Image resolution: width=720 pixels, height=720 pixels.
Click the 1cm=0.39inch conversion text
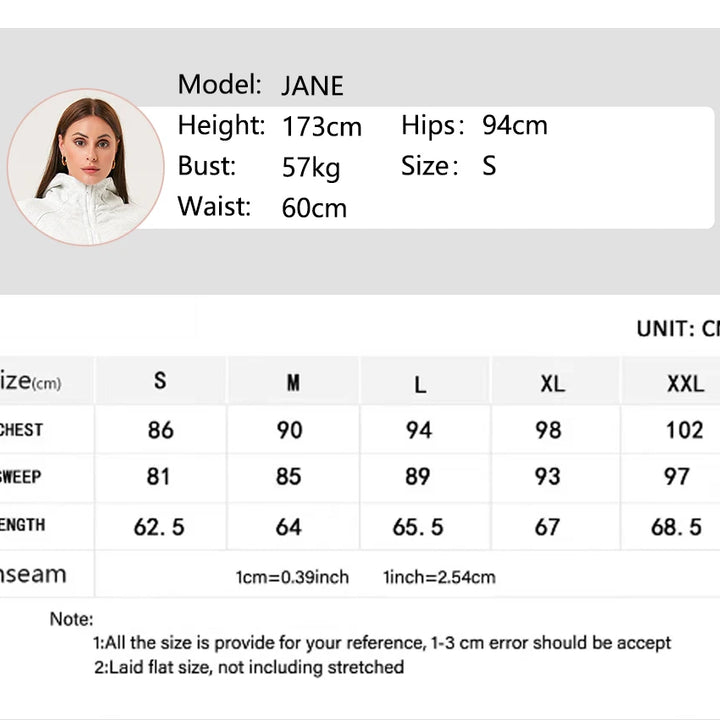(x=292, y=577)
